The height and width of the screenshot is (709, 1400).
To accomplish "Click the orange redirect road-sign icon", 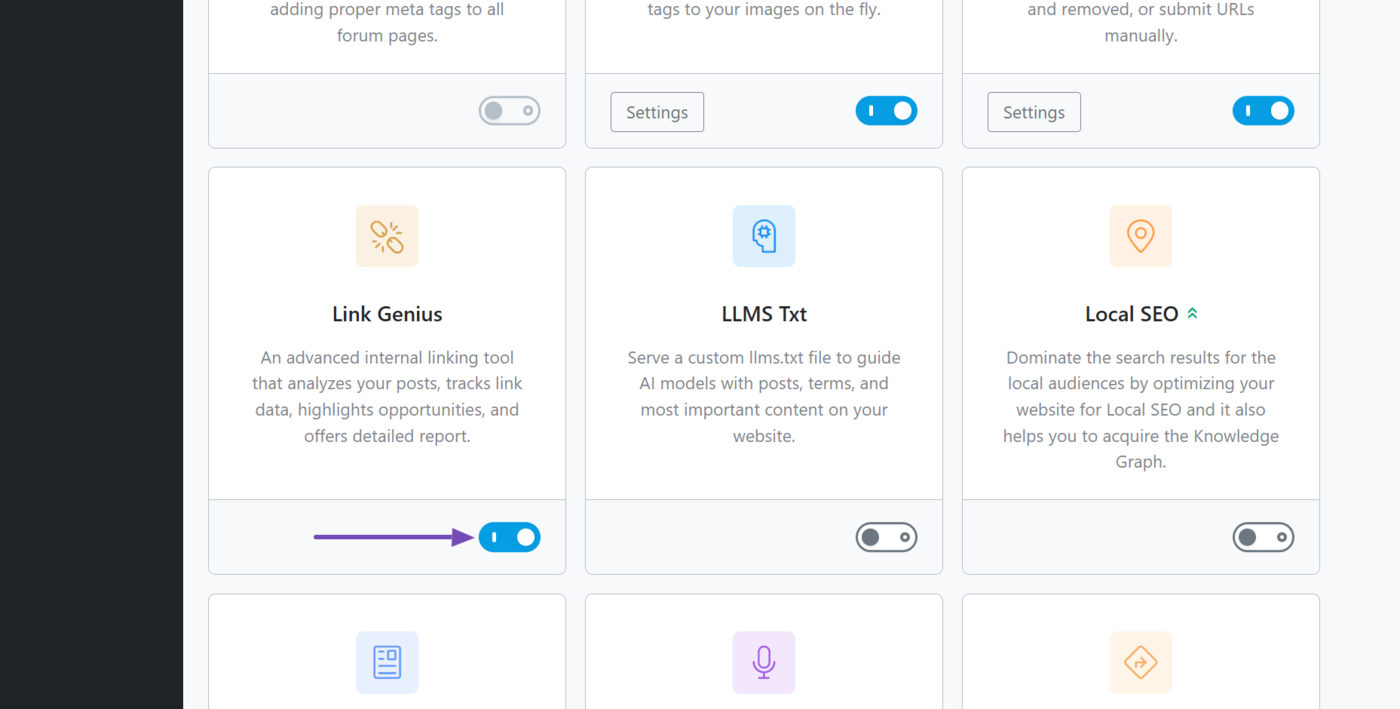I will pos(1140,662).
